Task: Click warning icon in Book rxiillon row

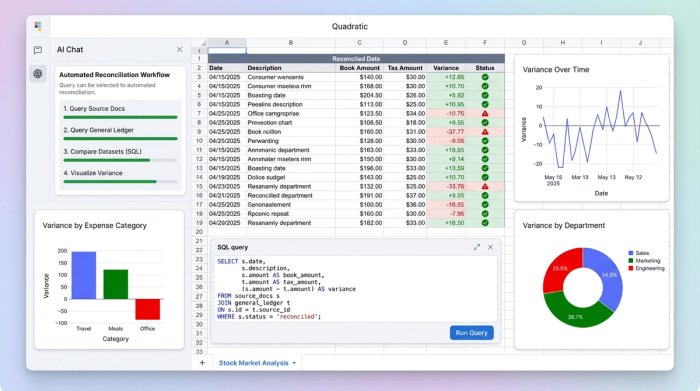Action: point(485,132)
